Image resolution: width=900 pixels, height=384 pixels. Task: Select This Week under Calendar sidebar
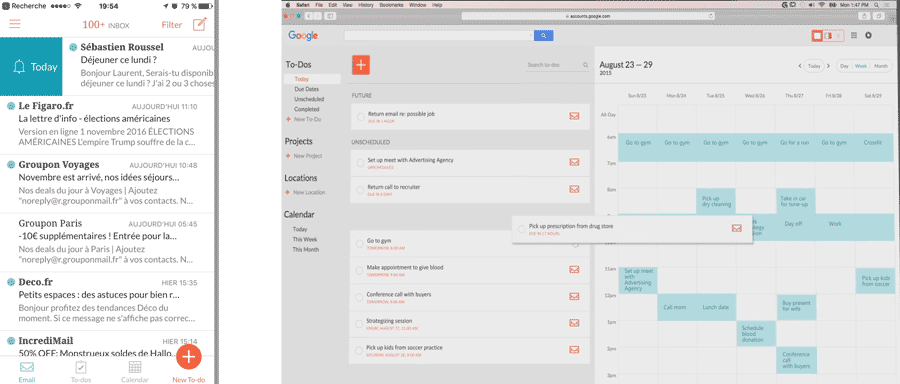[305, 239]
